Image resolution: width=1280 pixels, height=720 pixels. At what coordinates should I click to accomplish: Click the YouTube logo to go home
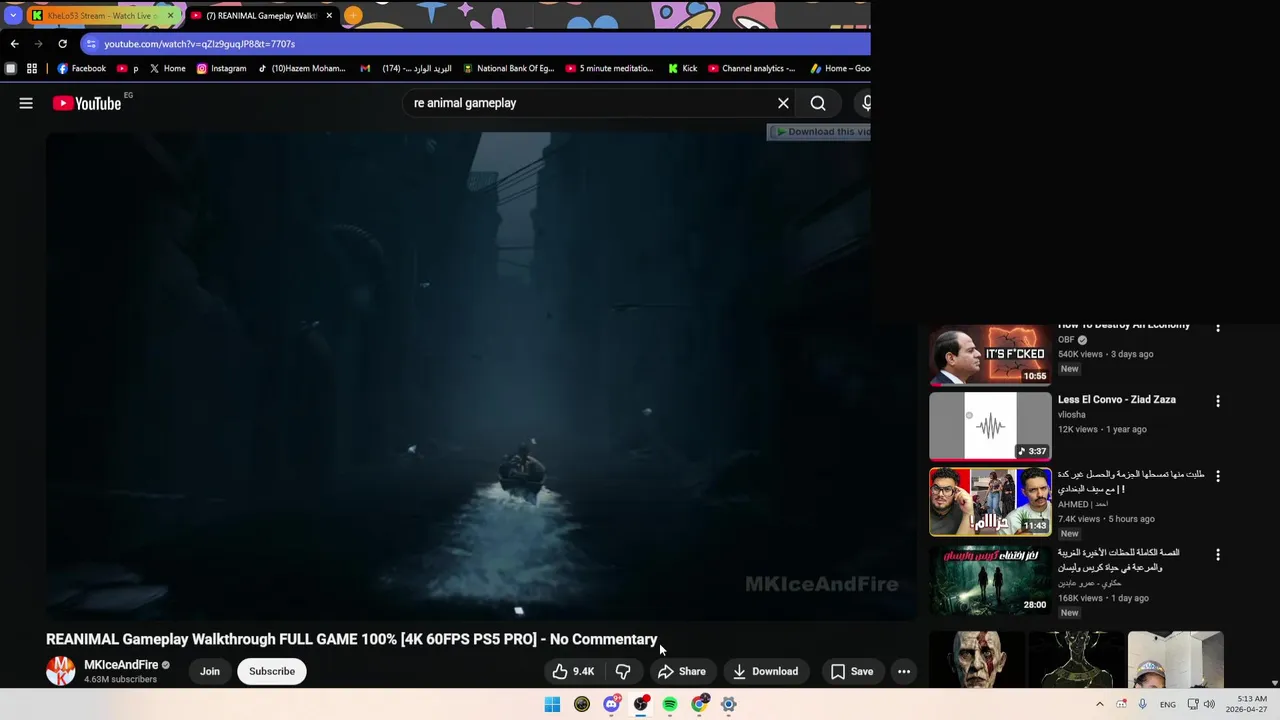click(x=86, y=103)
